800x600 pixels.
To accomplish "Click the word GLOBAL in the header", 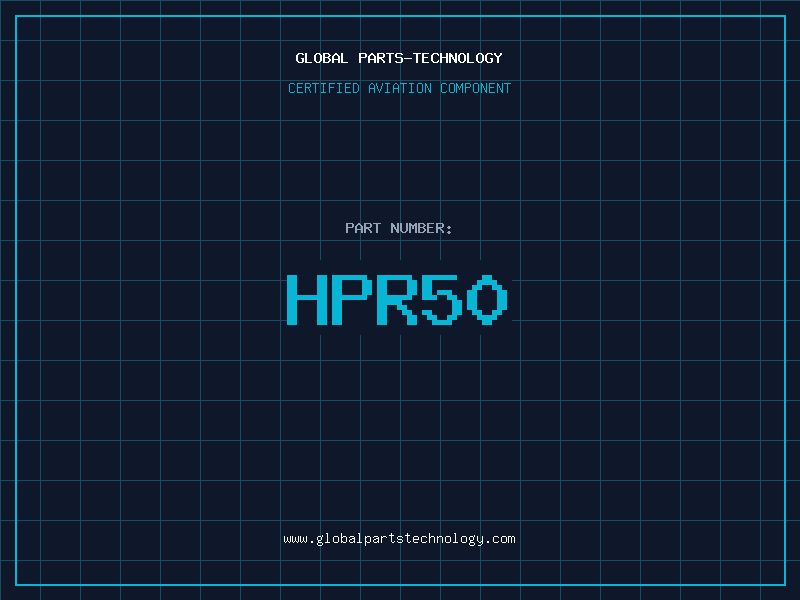I will point(319,59).
